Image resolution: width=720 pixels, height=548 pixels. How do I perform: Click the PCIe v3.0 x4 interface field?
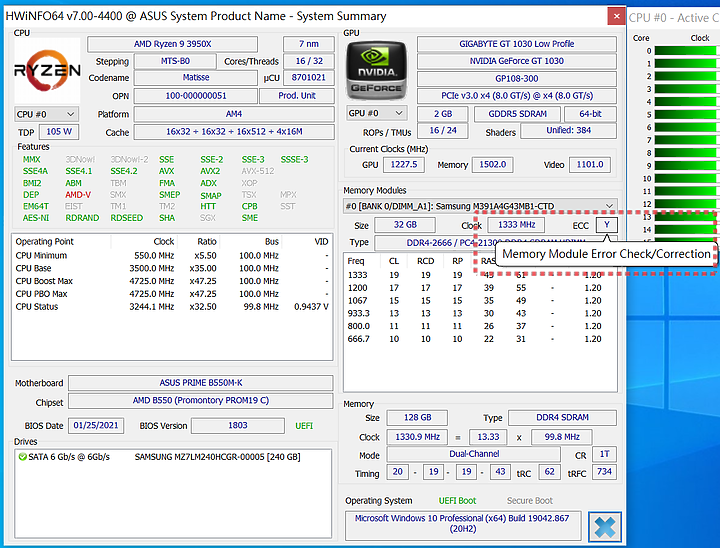[517, 96]
